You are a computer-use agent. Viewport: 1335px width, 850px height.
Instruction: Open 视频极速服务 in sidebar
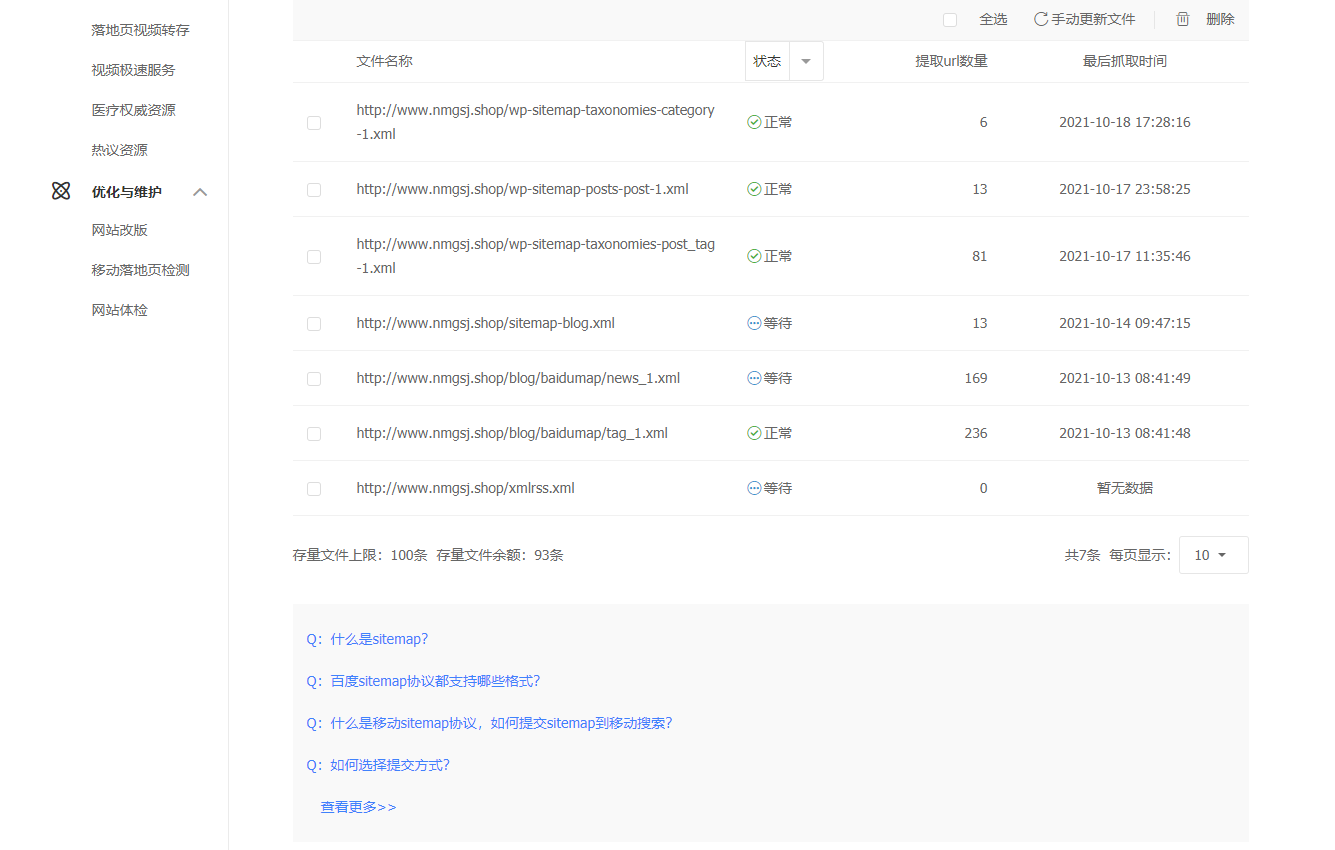click(x=133, y=70)
